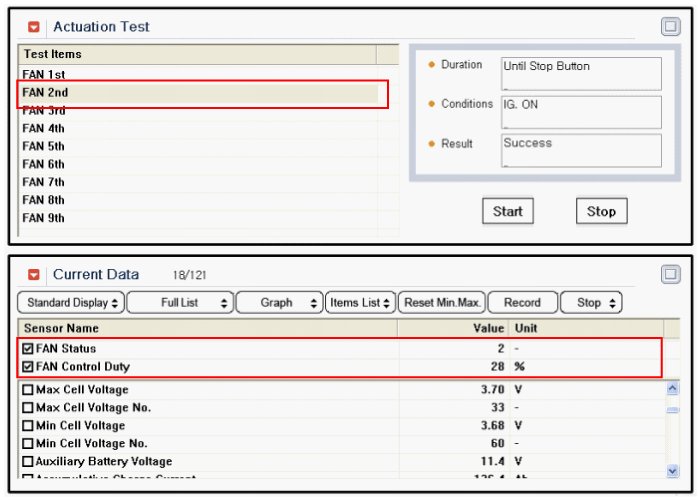700x500 pixels.
Task: Click the Duration field text box
Action: pos(581,73)
